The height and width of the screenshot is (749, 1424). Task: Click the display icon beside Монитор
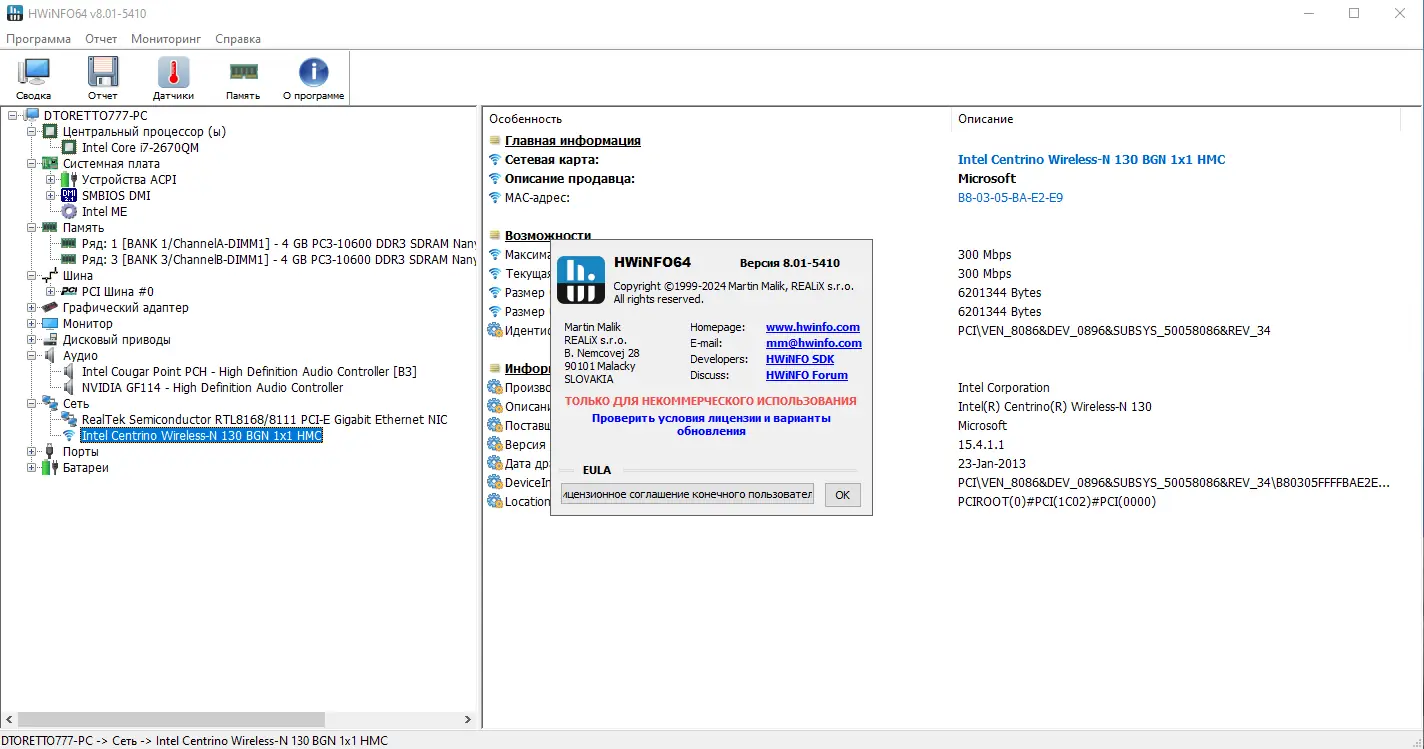[51, 323]
